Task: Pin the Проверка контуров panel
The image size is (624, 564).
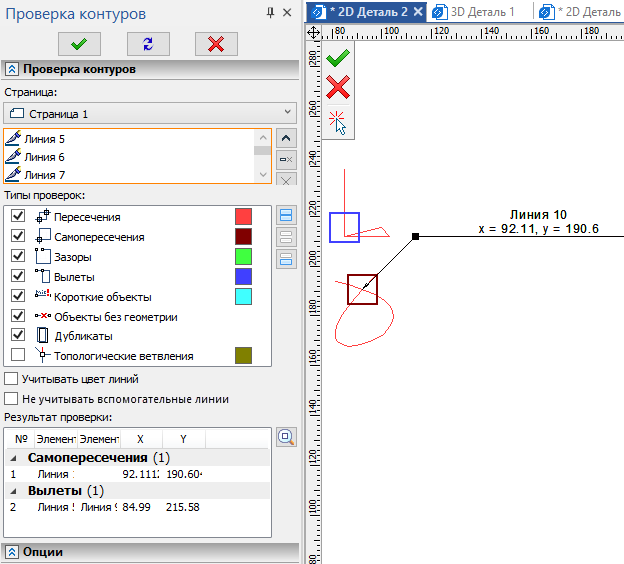Action: 270,13
